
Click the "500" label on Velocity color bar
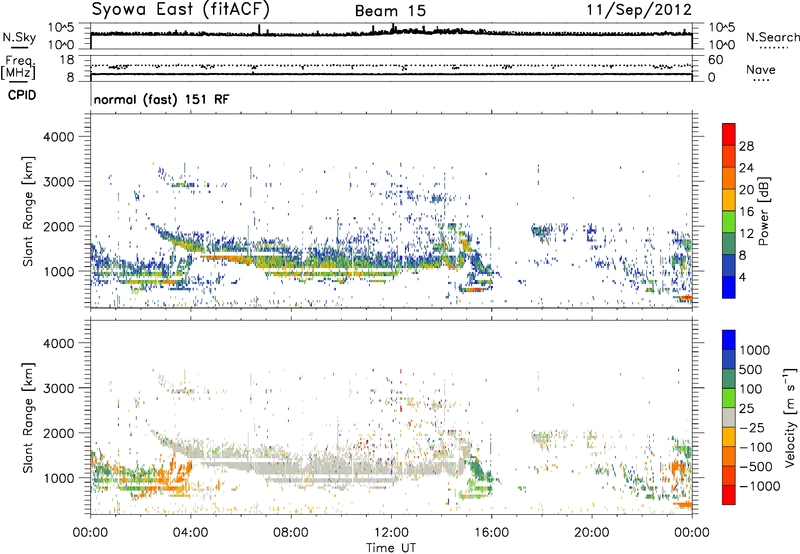click(x=750, y=370)
